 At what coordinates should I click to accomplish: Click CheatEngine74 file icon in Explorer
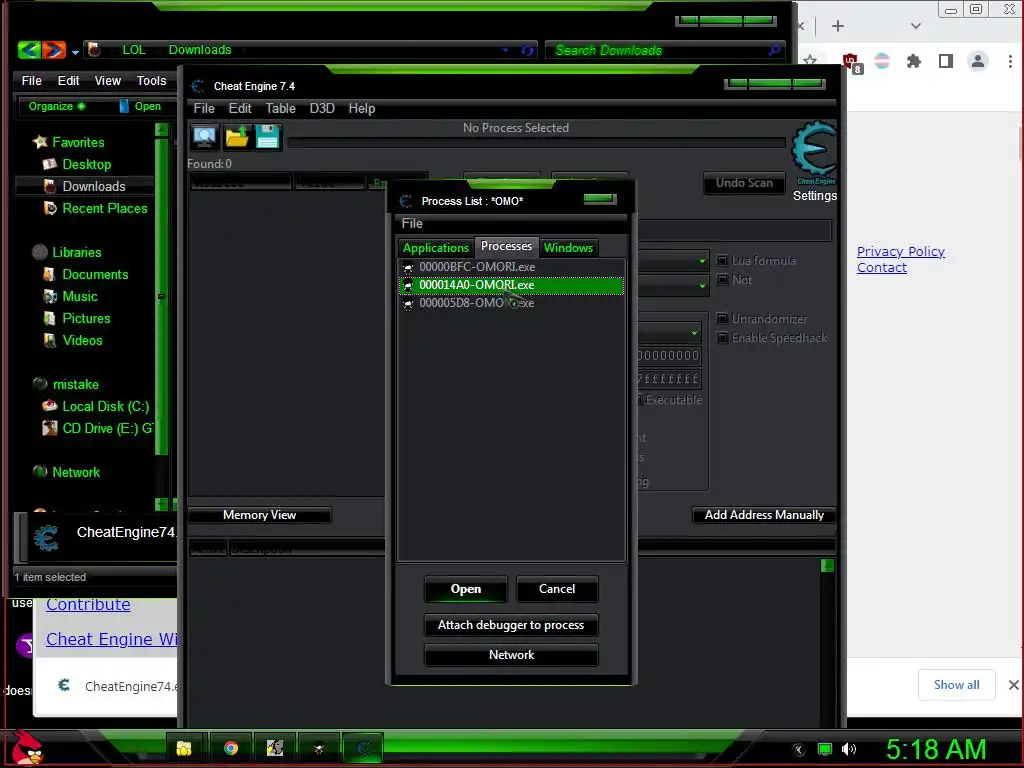click(x=46, y=538)
